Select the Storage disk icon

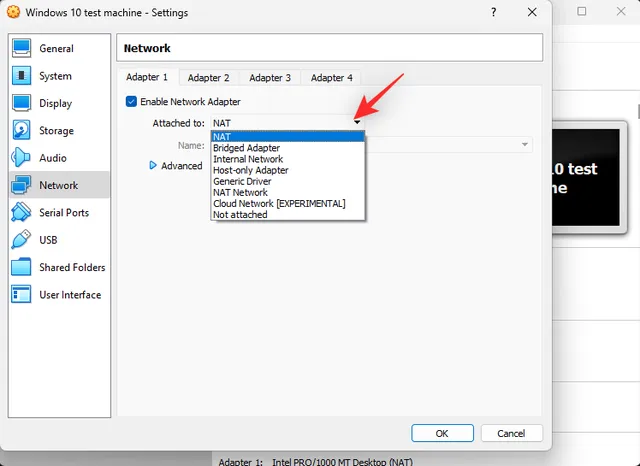click(22, 130)
